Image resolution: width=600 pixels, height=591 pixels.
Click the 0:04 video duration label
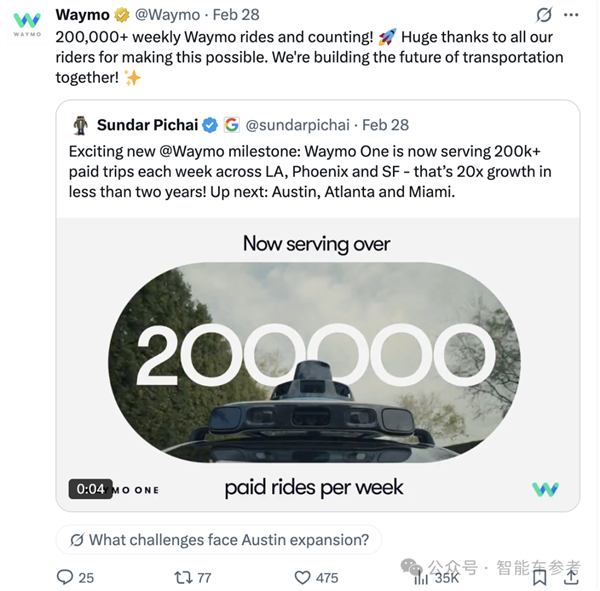[90, 489]
